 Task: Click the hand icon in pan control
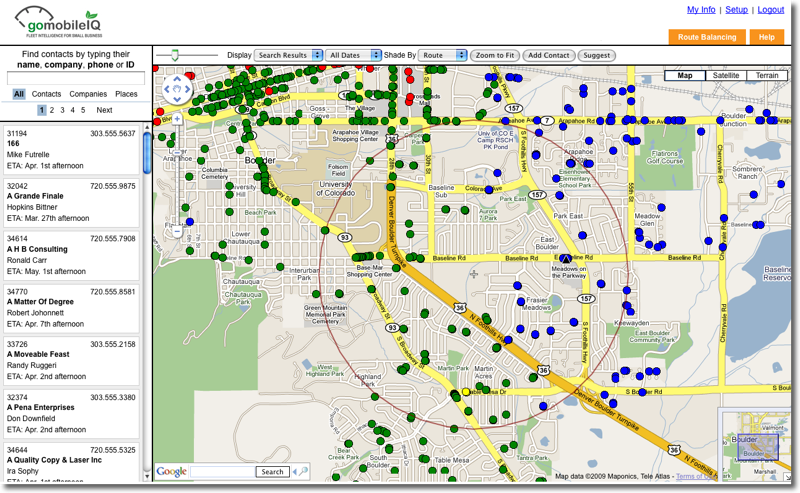[x=177, y=89]
